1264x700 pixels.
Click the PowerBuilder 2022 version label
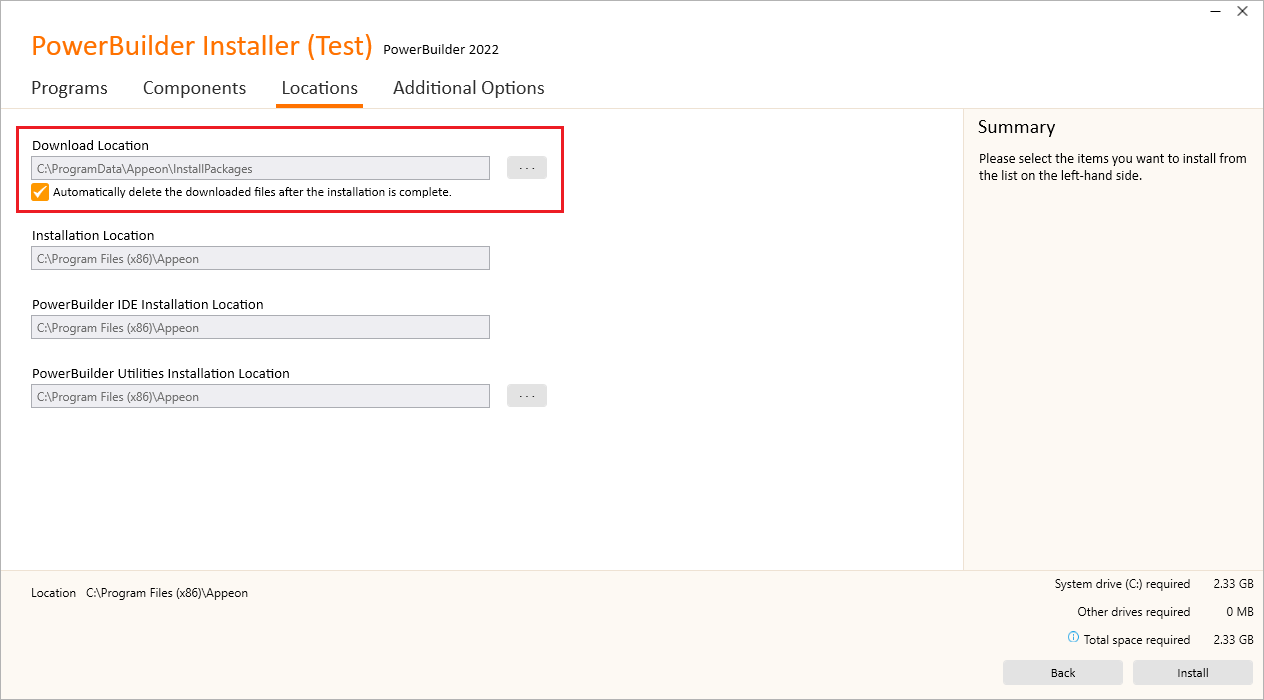point(441,50)
